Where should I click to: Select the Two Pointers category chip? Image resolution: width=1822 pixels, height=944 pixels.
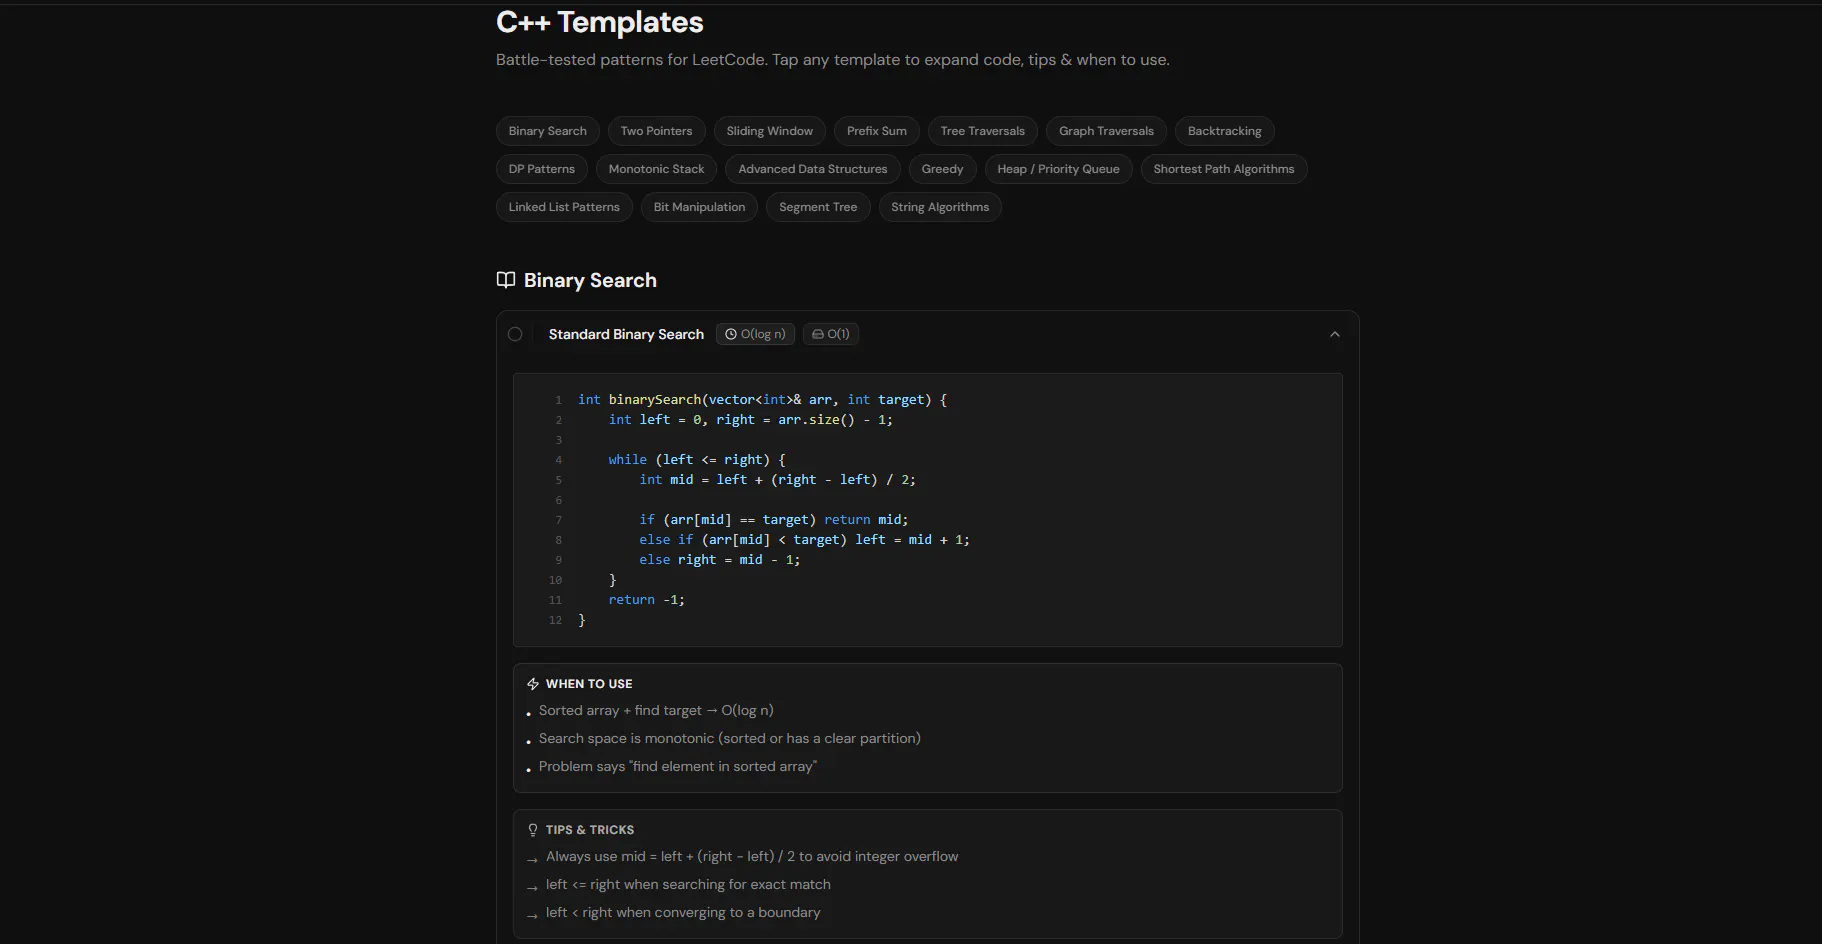click(x=656, y=131)
